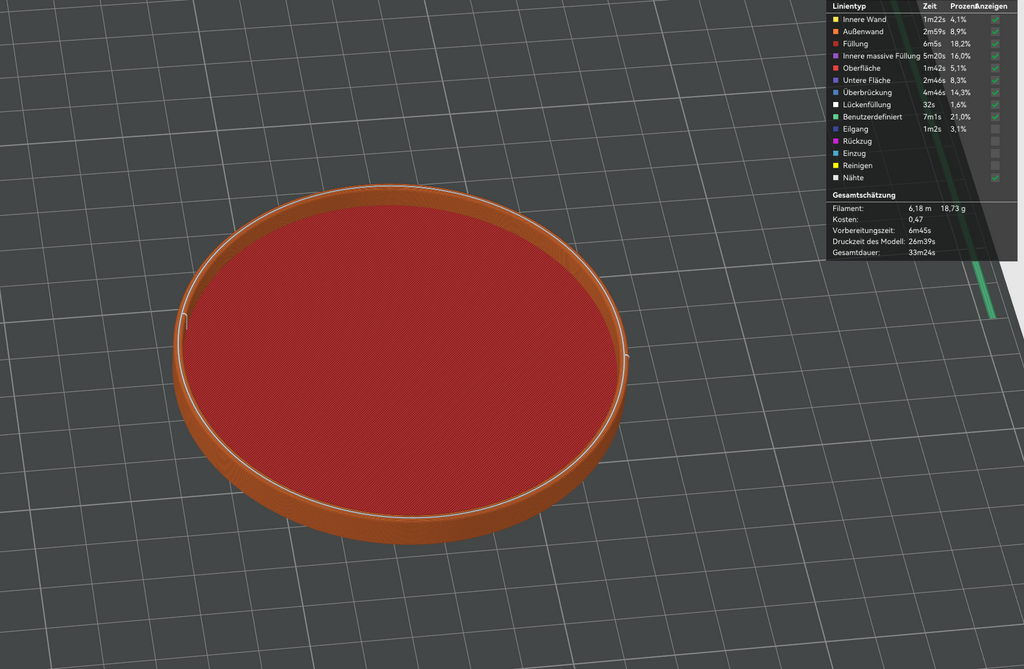Click the 18,2% Füllung percentage

click(x=960, y=44)
